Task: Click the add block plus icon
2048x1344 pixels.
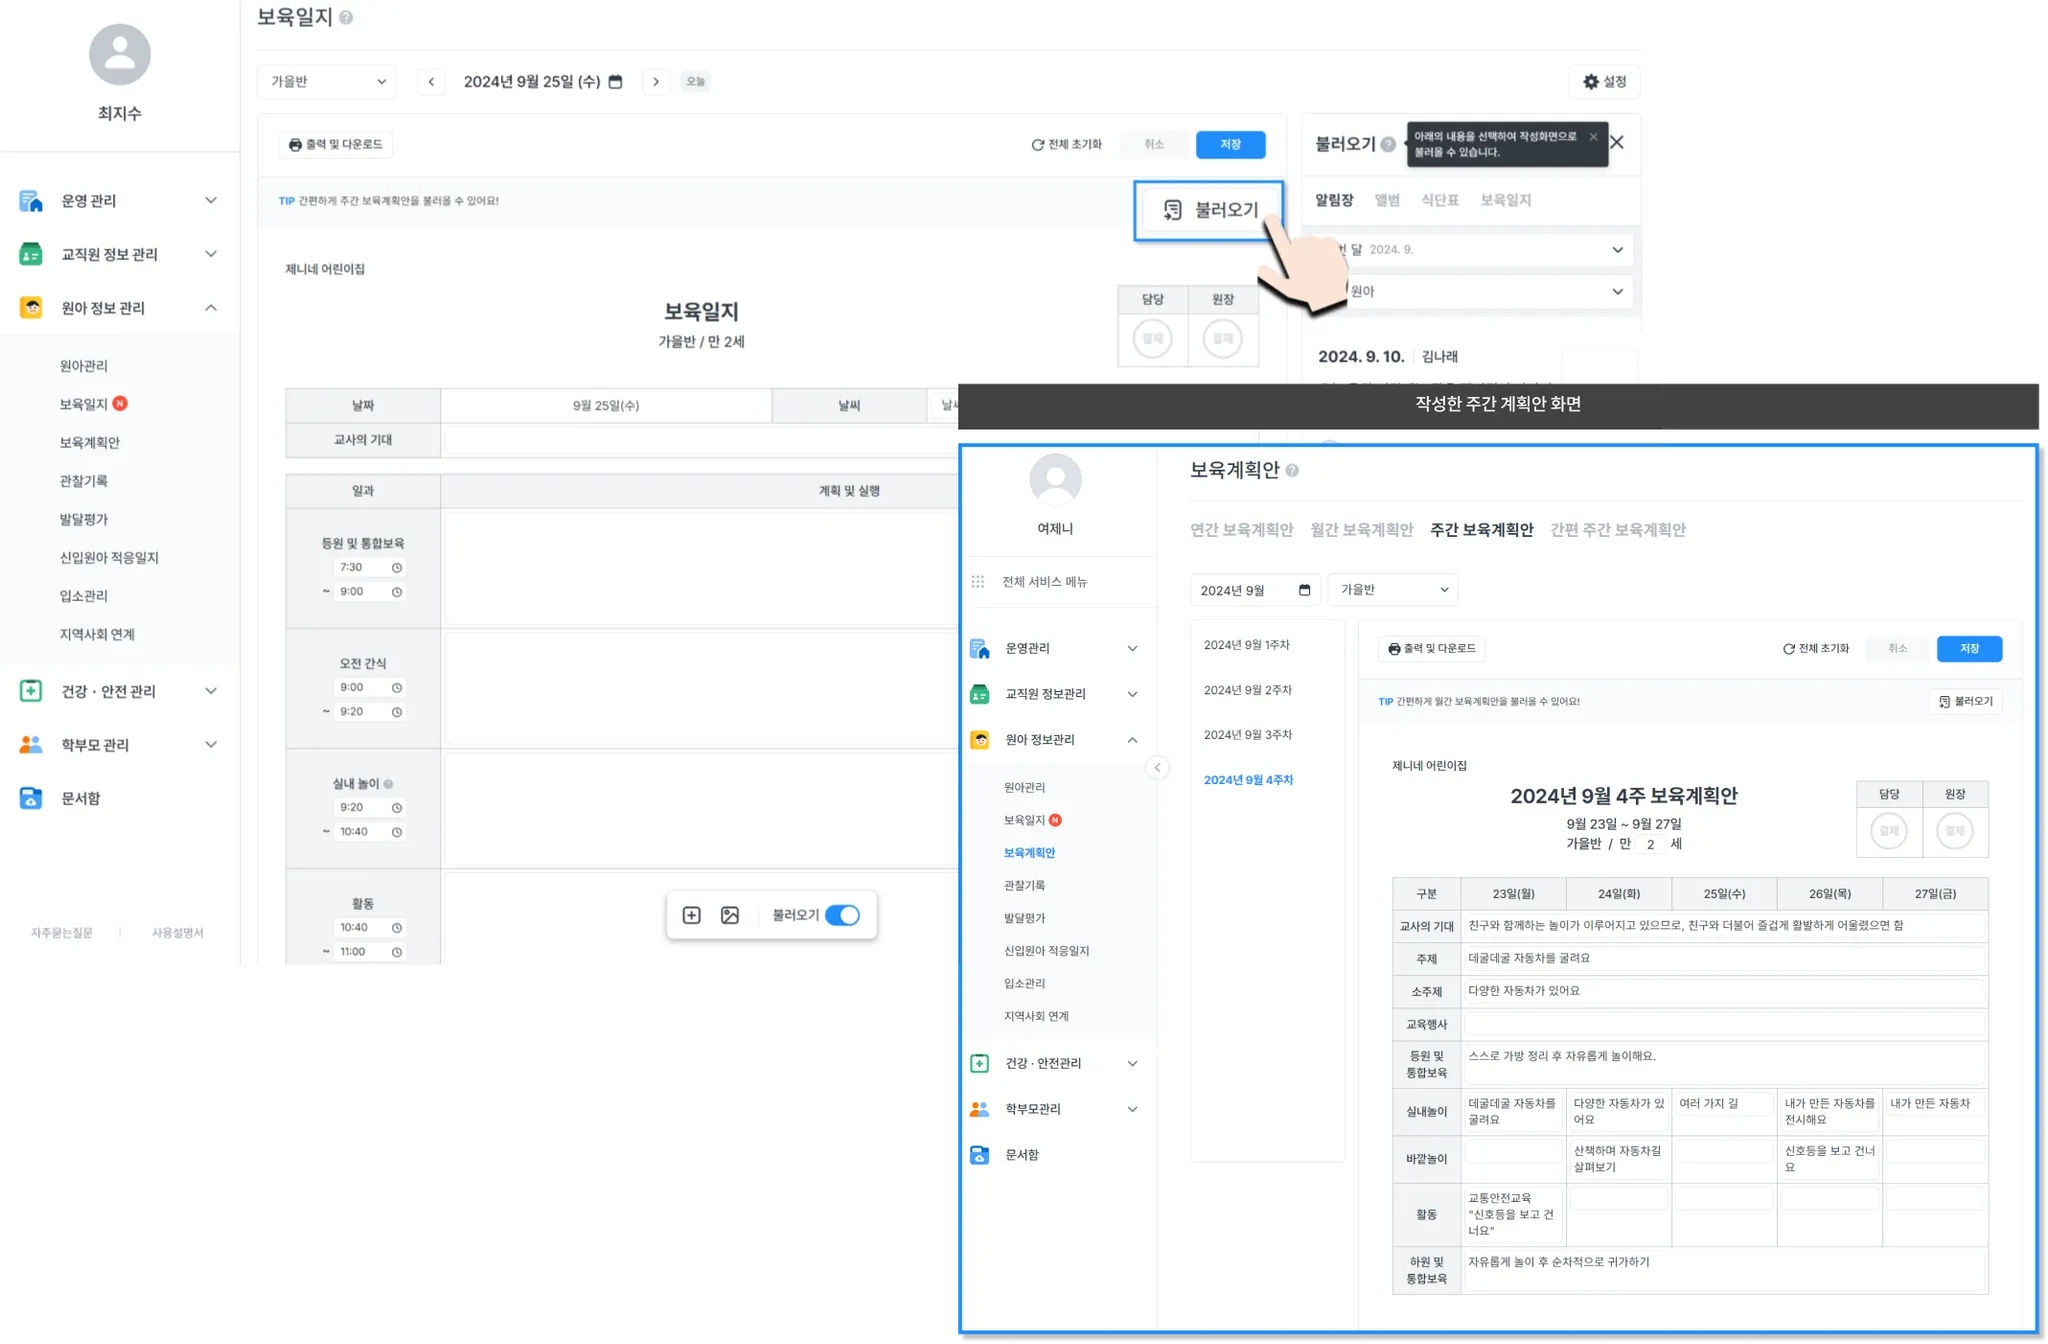Action: click(x=691, y=915)
